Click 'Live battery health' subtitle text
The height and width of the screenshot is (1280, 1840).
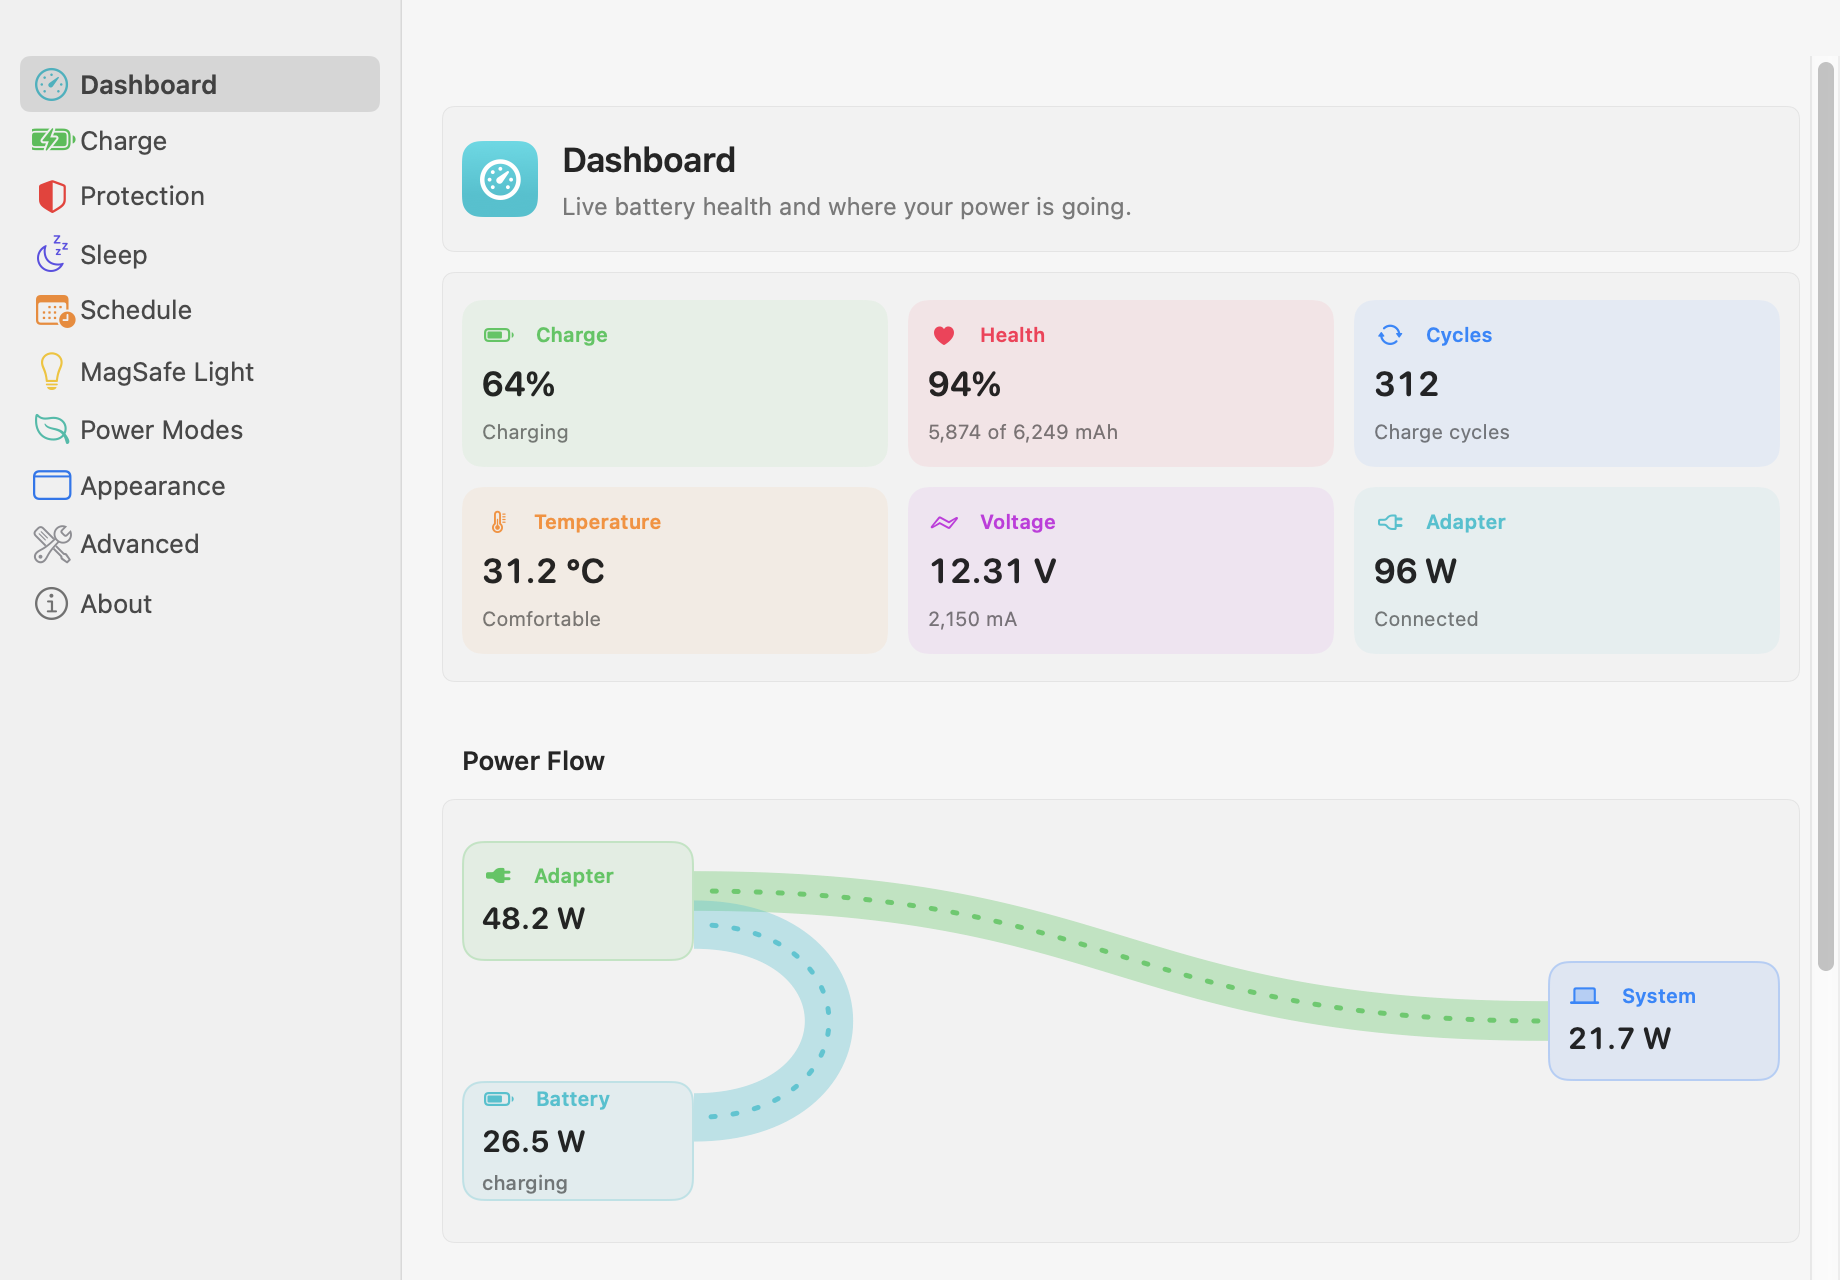pos(847,207)
